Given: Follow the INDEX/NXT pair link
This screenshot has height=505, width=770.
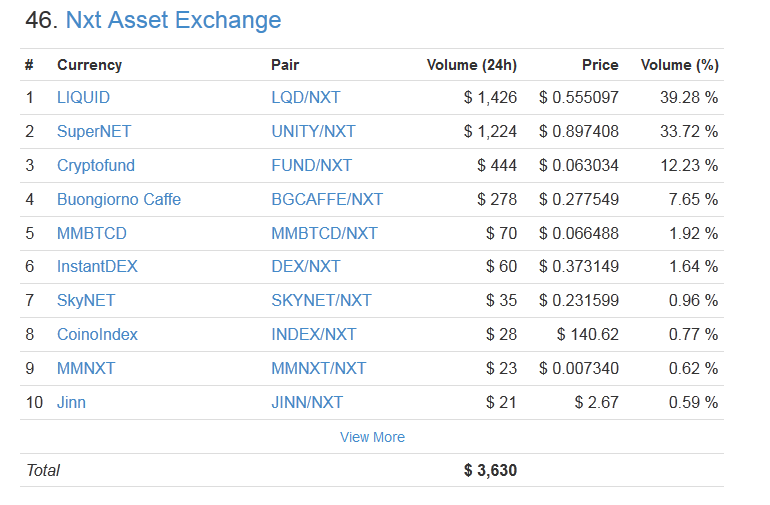Looking at the screenshot, I should (313, 335).
